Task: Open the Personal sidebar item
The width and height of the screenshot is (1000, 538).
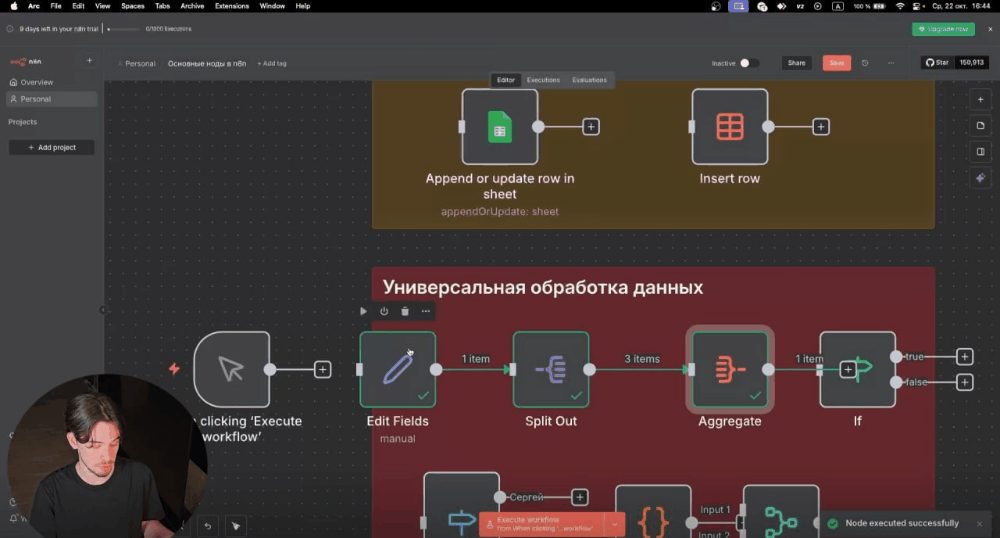Action: [x=51, y=99]
